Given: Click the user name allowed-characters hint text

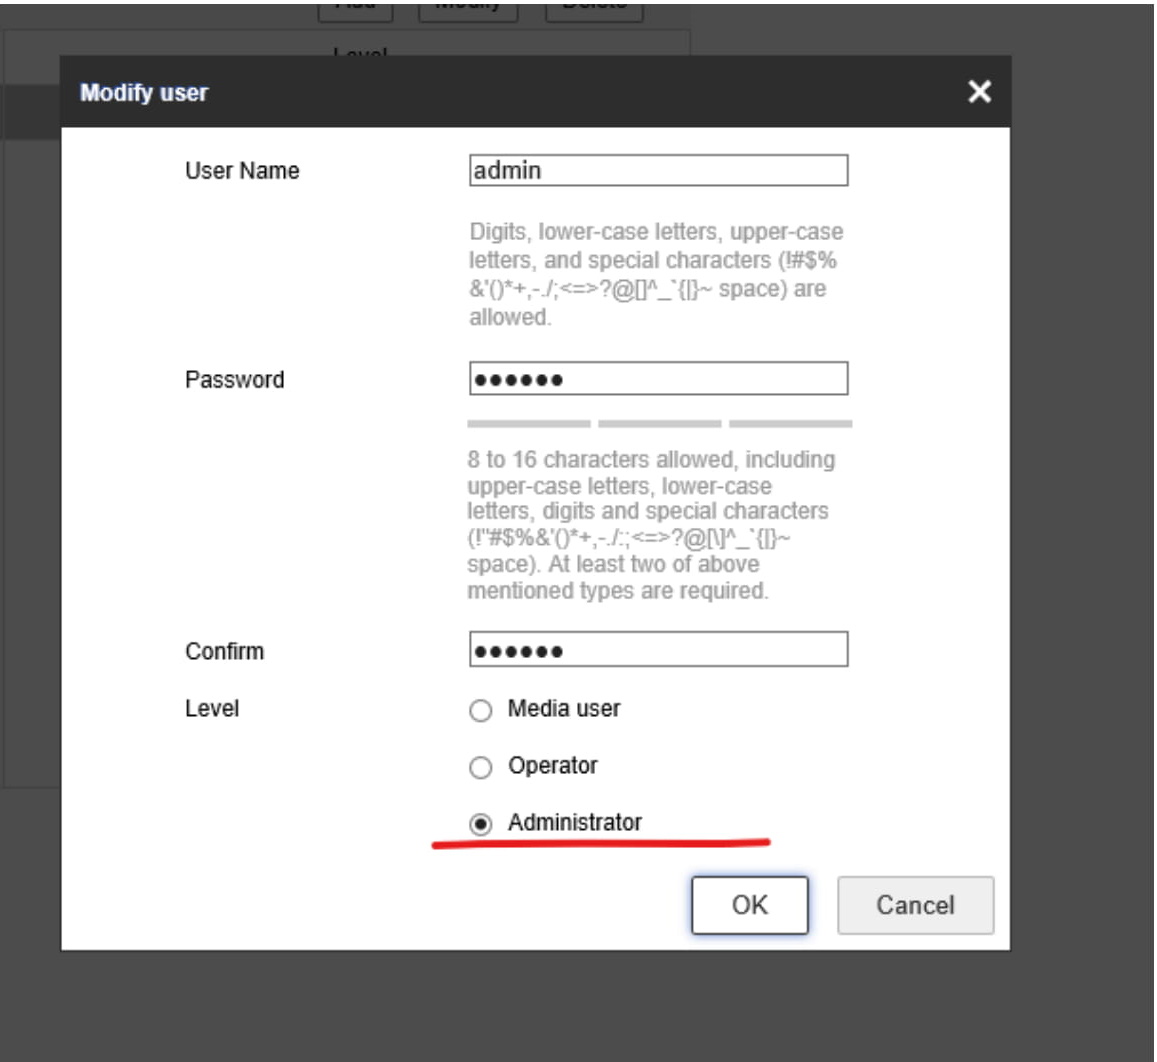Looking at the screenshot, I should 656,274.
